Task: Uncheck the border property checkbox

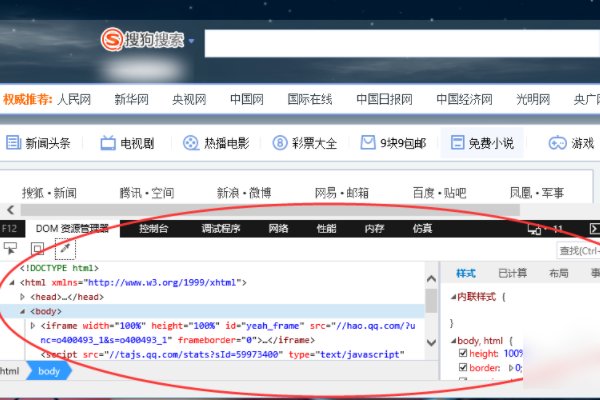Action: [x=463, y=367]
